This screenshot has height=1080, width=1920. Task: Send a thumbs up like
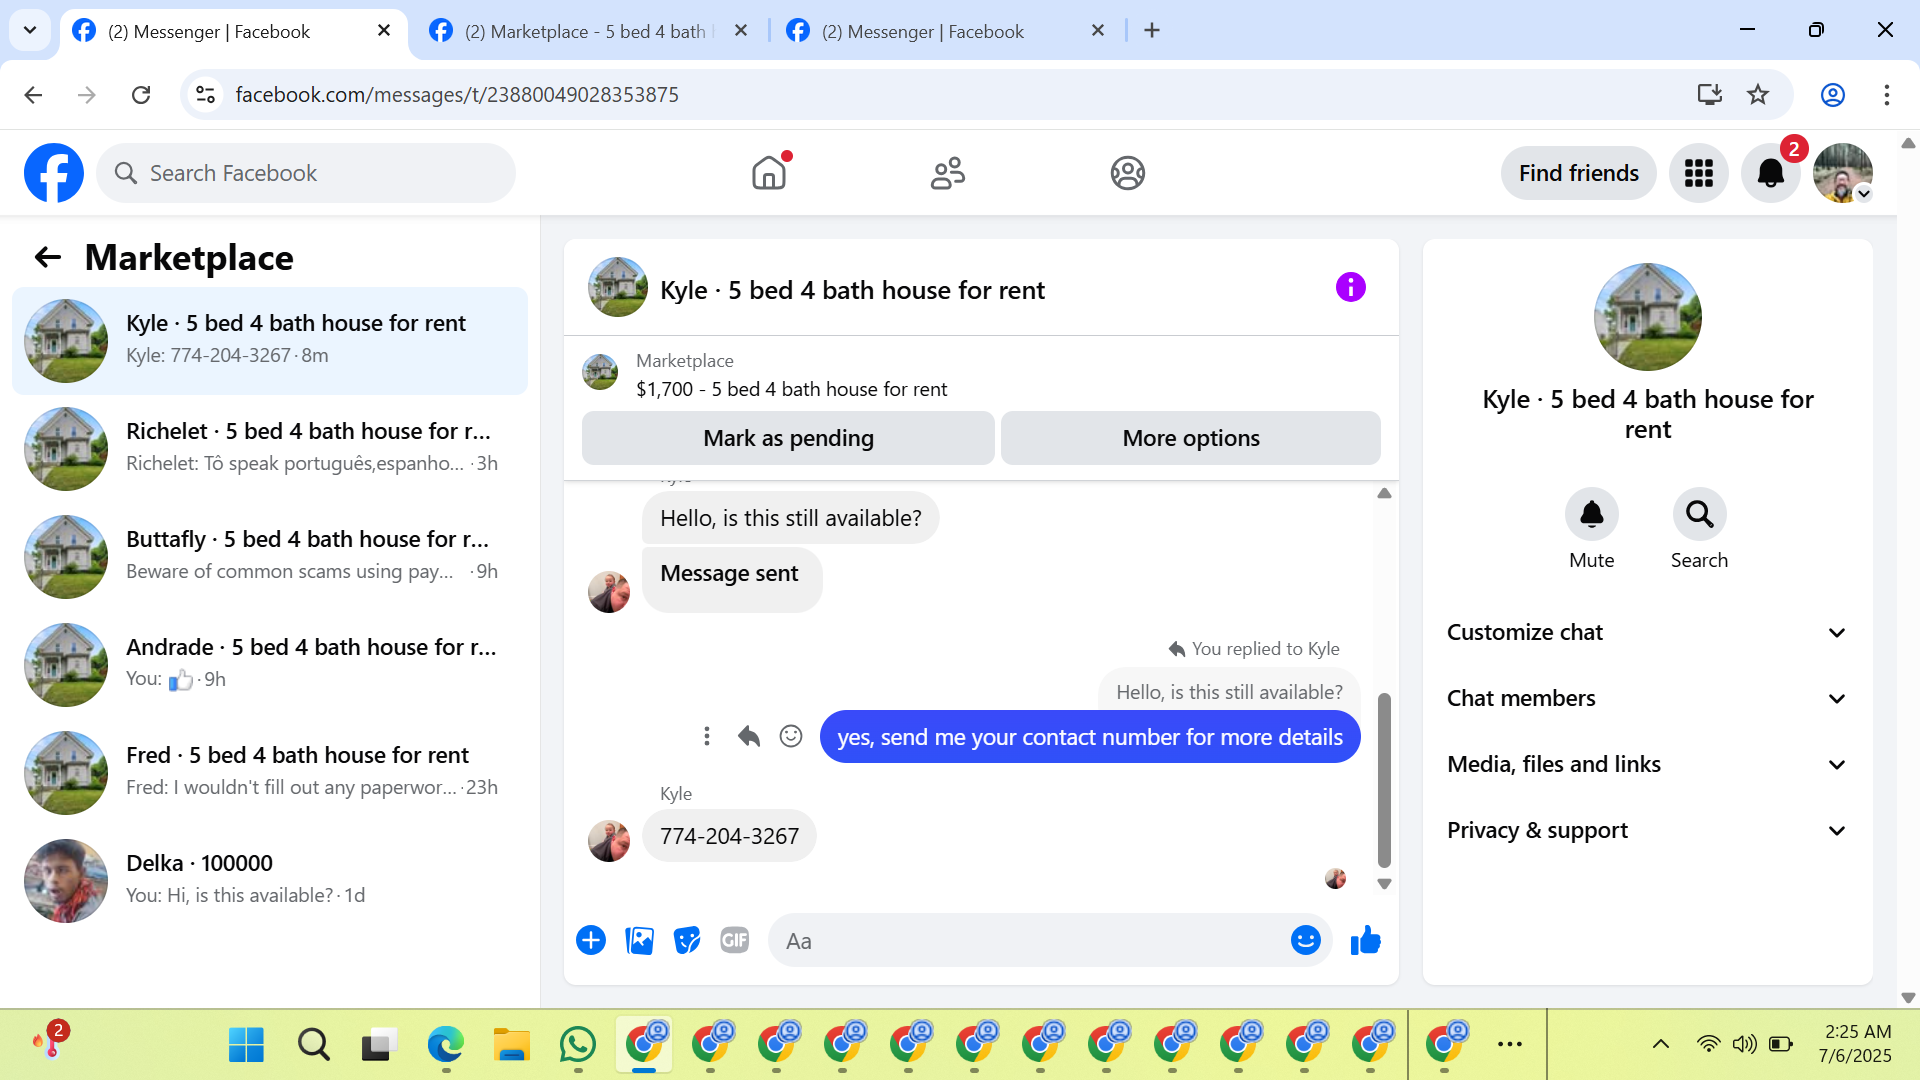[1365, 940]
